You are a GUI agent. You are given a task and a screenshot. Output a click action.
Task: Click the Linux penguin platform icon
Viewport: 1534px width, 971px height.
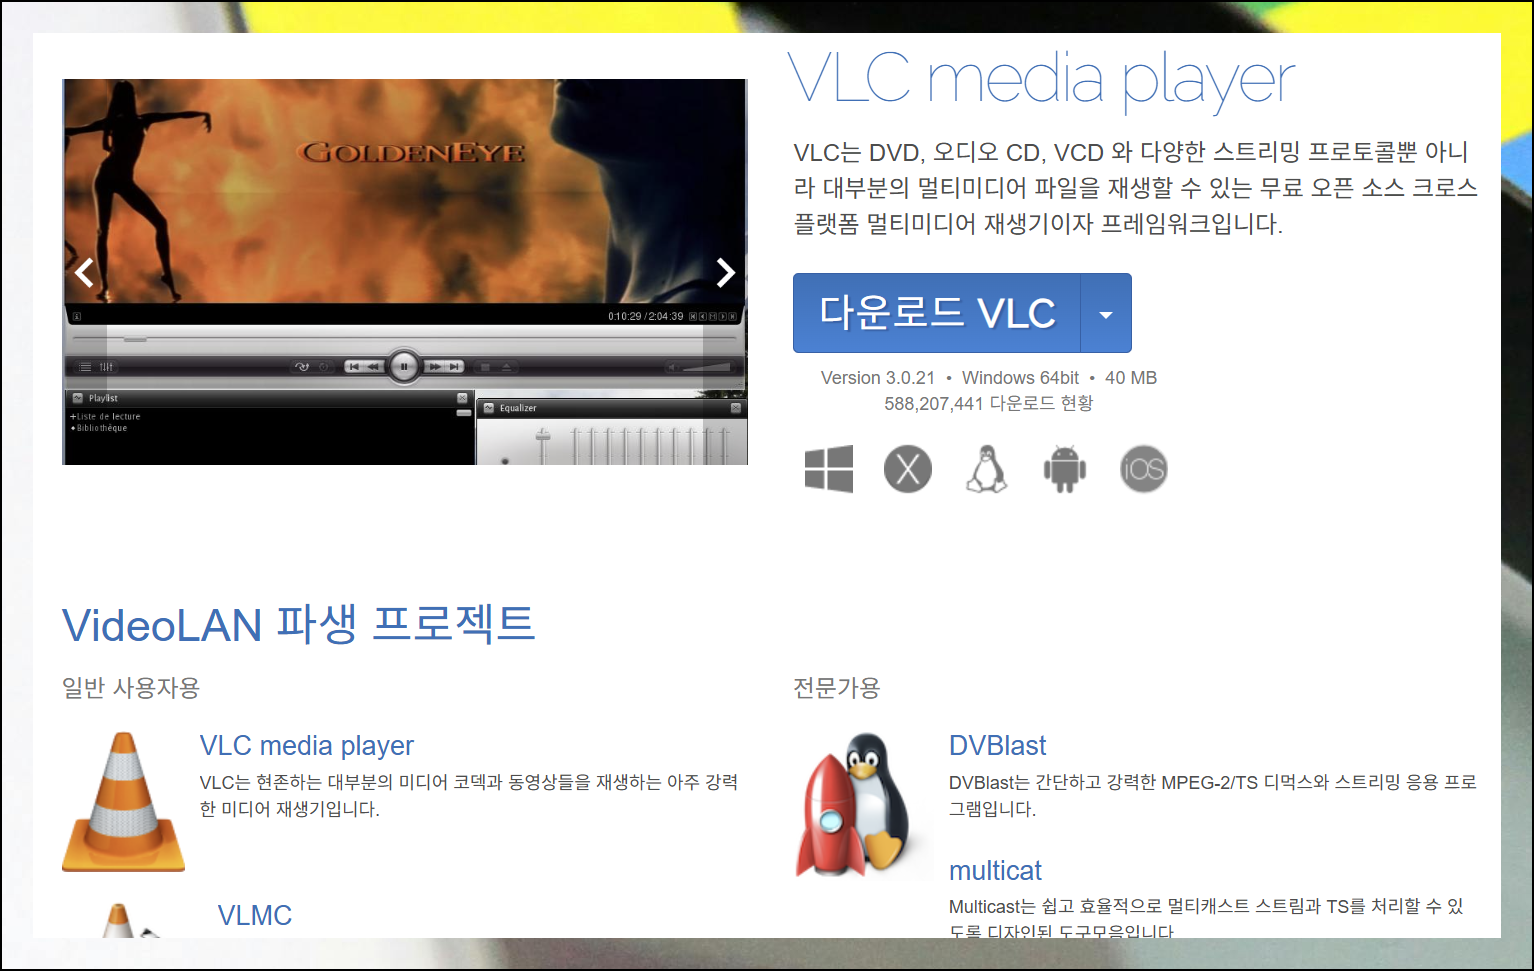click(x=986, y=469)
